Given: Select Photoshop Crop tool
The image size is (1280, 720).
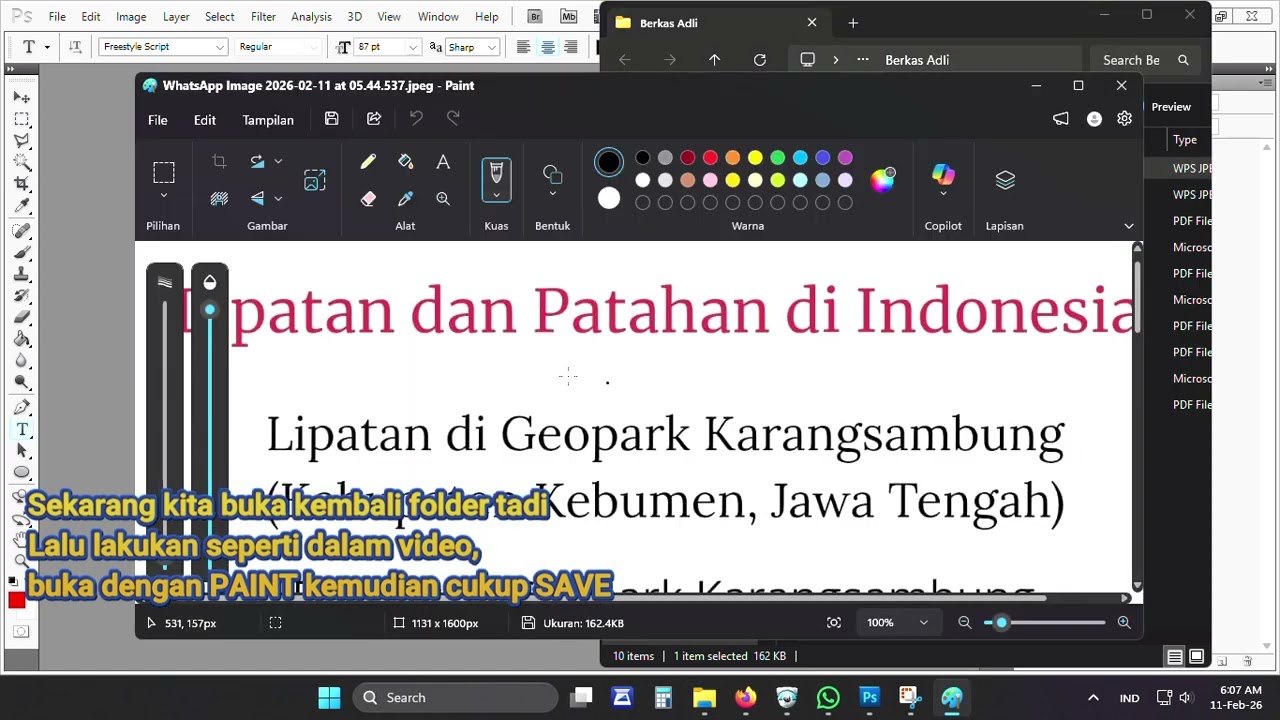Looking at the screenshot, I should (x=21, y=184).
